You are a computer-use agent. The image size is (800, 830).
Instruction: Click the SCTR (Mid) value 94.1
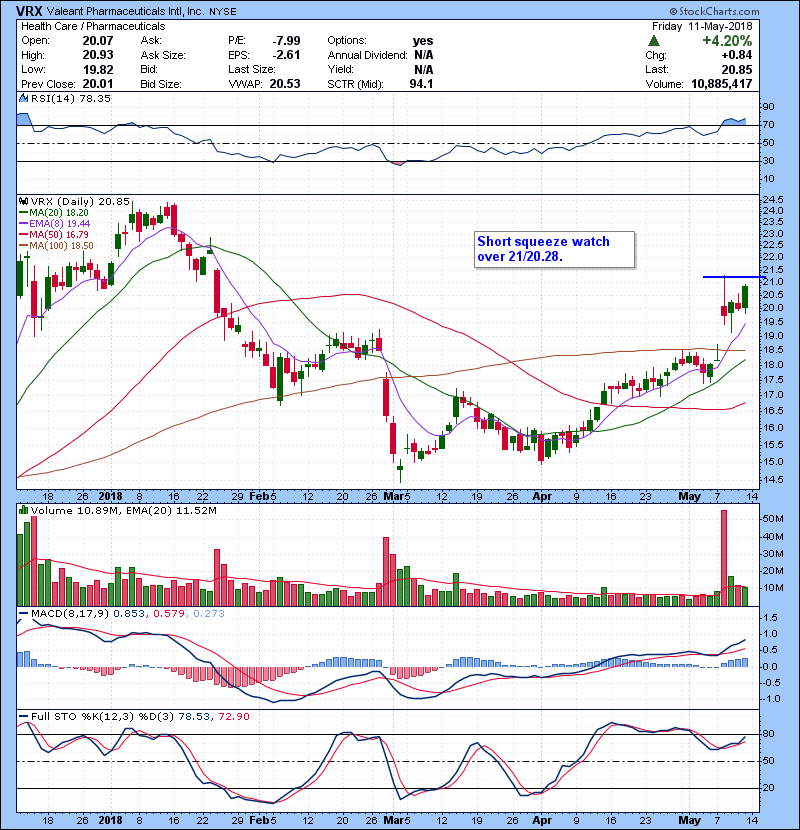click(421, 84)
